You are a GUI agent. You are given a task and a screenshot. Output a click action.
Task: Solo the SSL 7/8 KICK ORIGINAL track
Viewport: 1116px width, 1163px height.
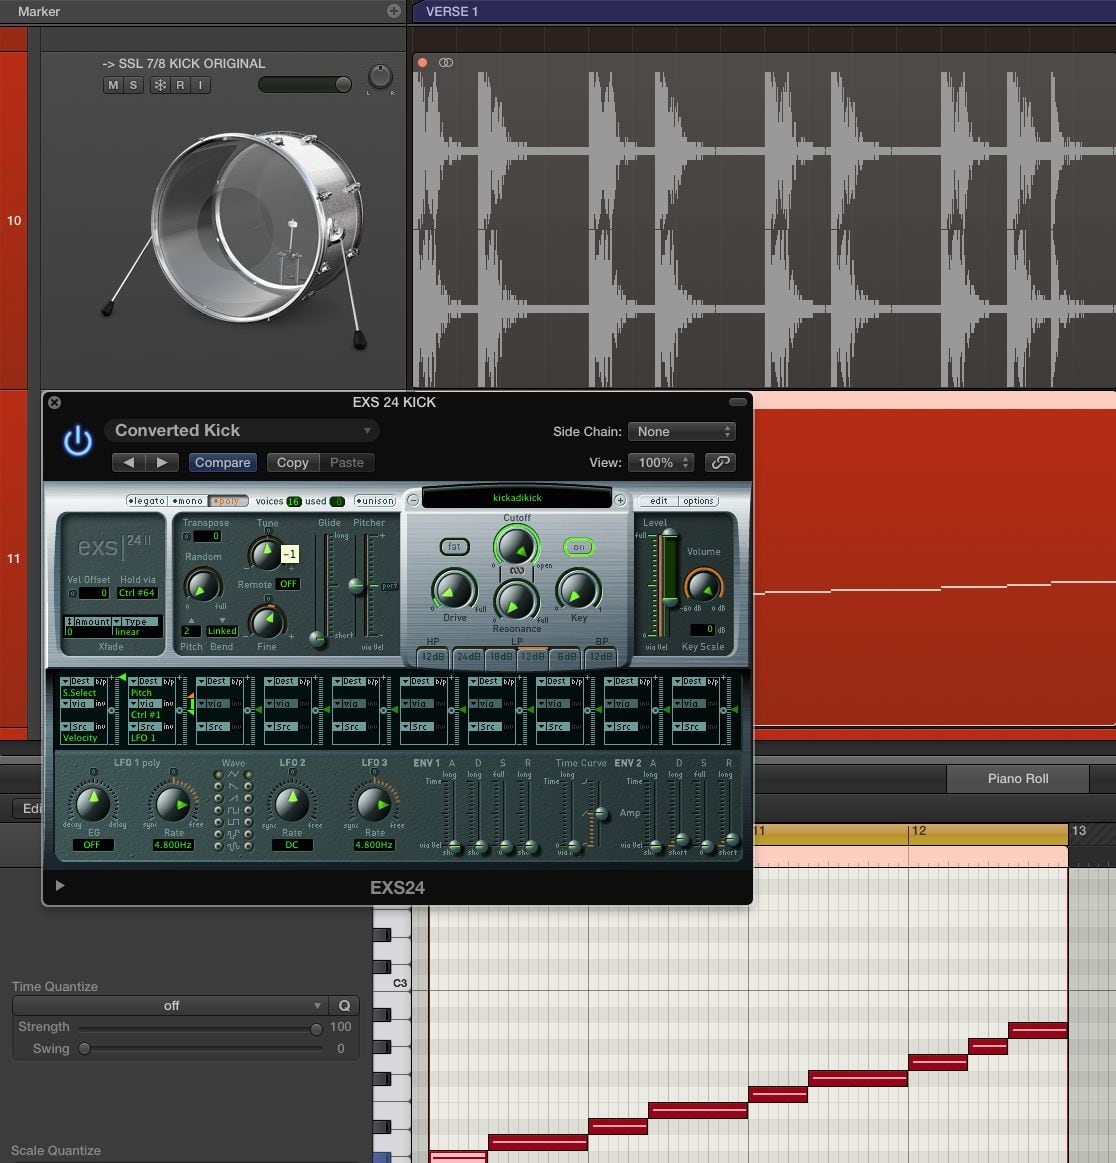point(133,85)
